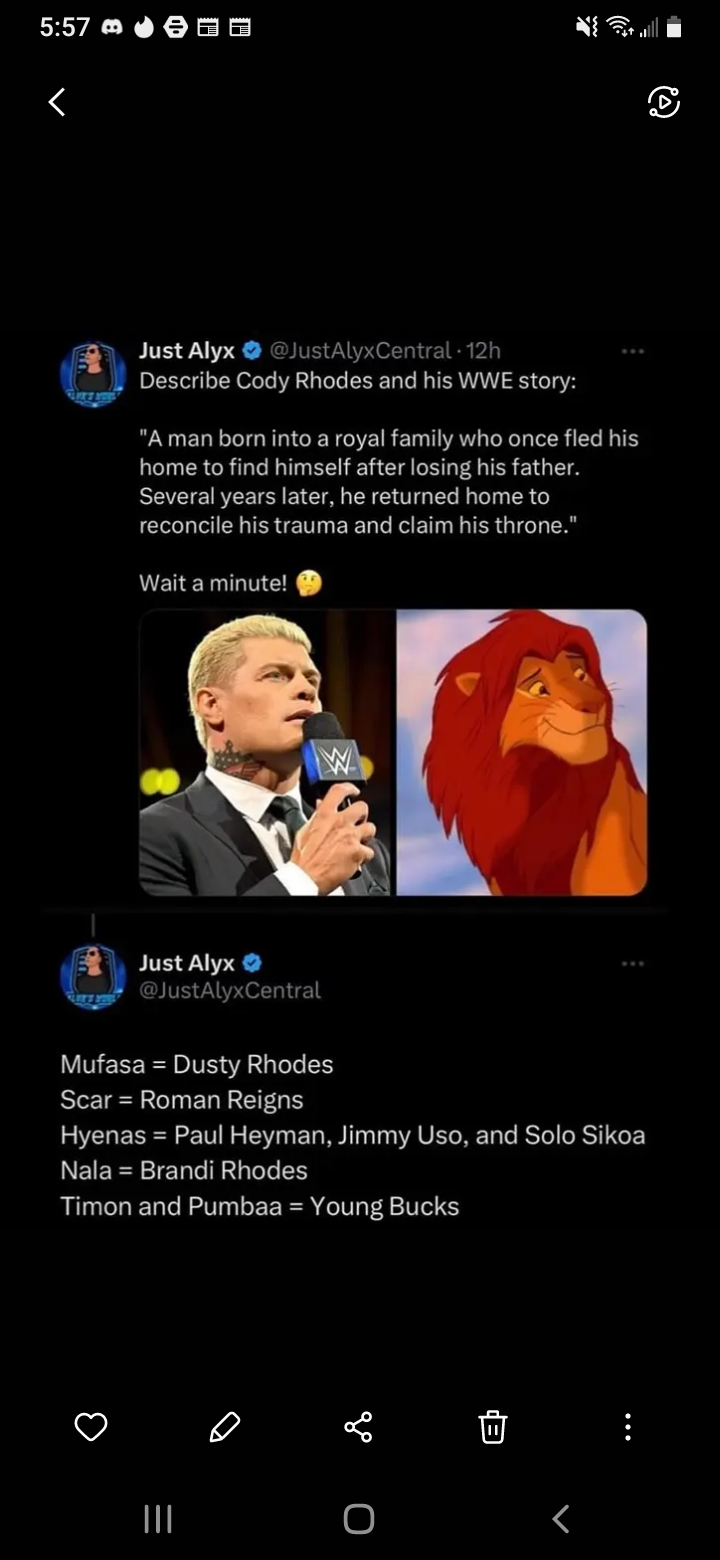Open the vertical three-dot more options menu
Viewport: 720px width, 1560px height.
click(x=627, y=1426)
